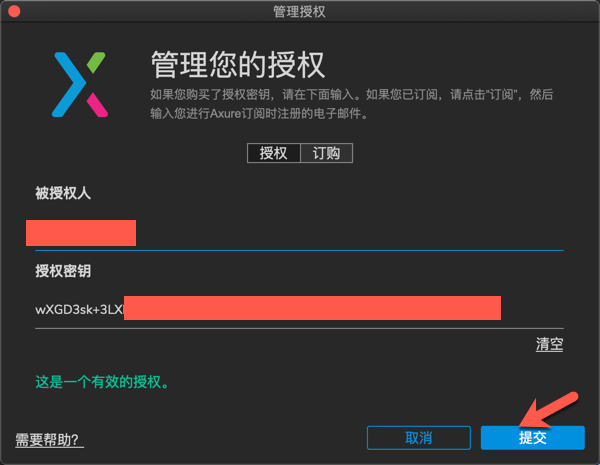Click the red block covering license key
This screenshot has width=600, height=465.
click(x=312, y=308)
